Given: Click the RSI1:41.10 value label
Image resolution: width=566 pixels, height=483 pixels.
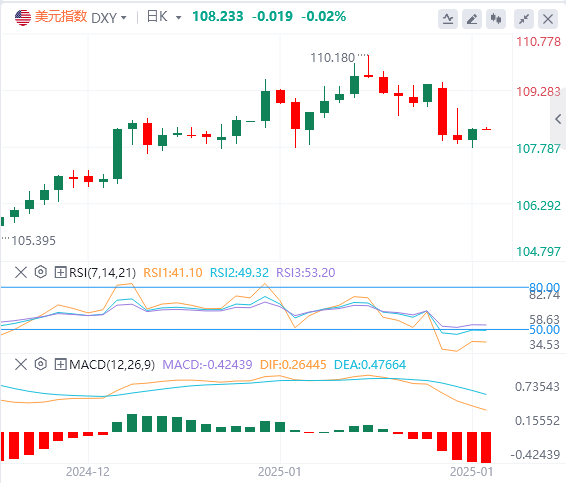Looking at the screenshot, I should [x=173, y=273].
